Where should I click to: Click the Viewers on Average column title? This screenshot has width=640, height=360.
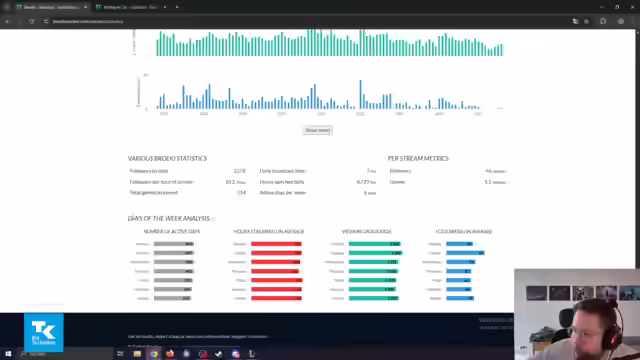click(x=367, y=231)
